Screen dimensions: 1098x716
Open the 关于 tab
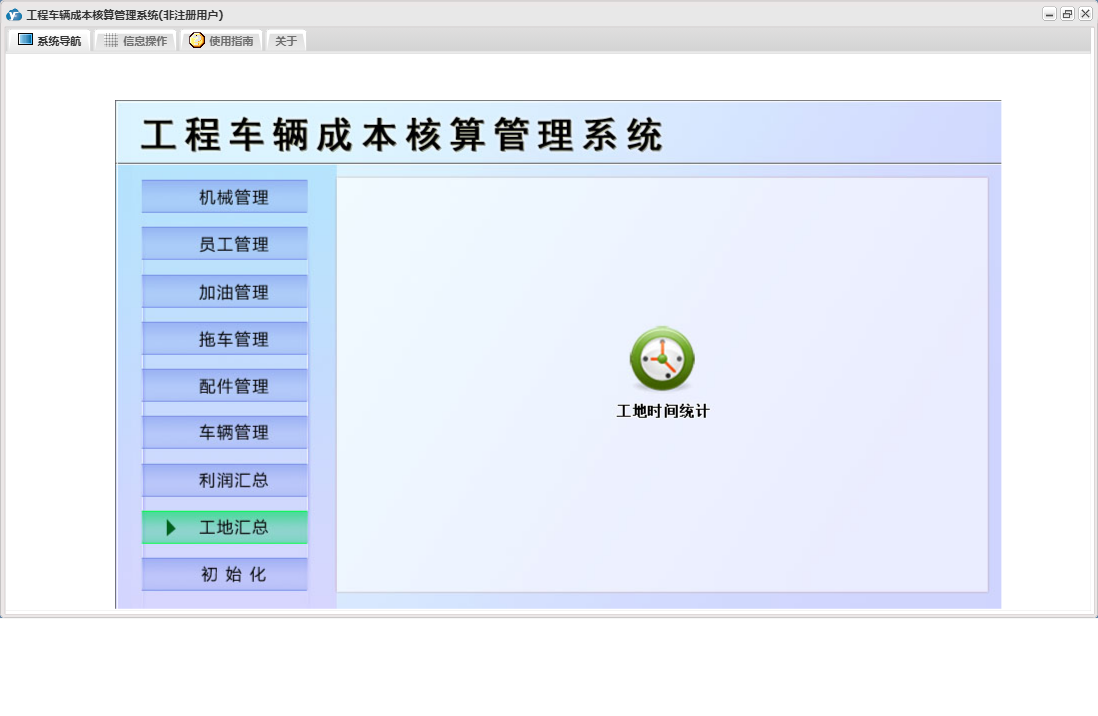tap(286, 41)
